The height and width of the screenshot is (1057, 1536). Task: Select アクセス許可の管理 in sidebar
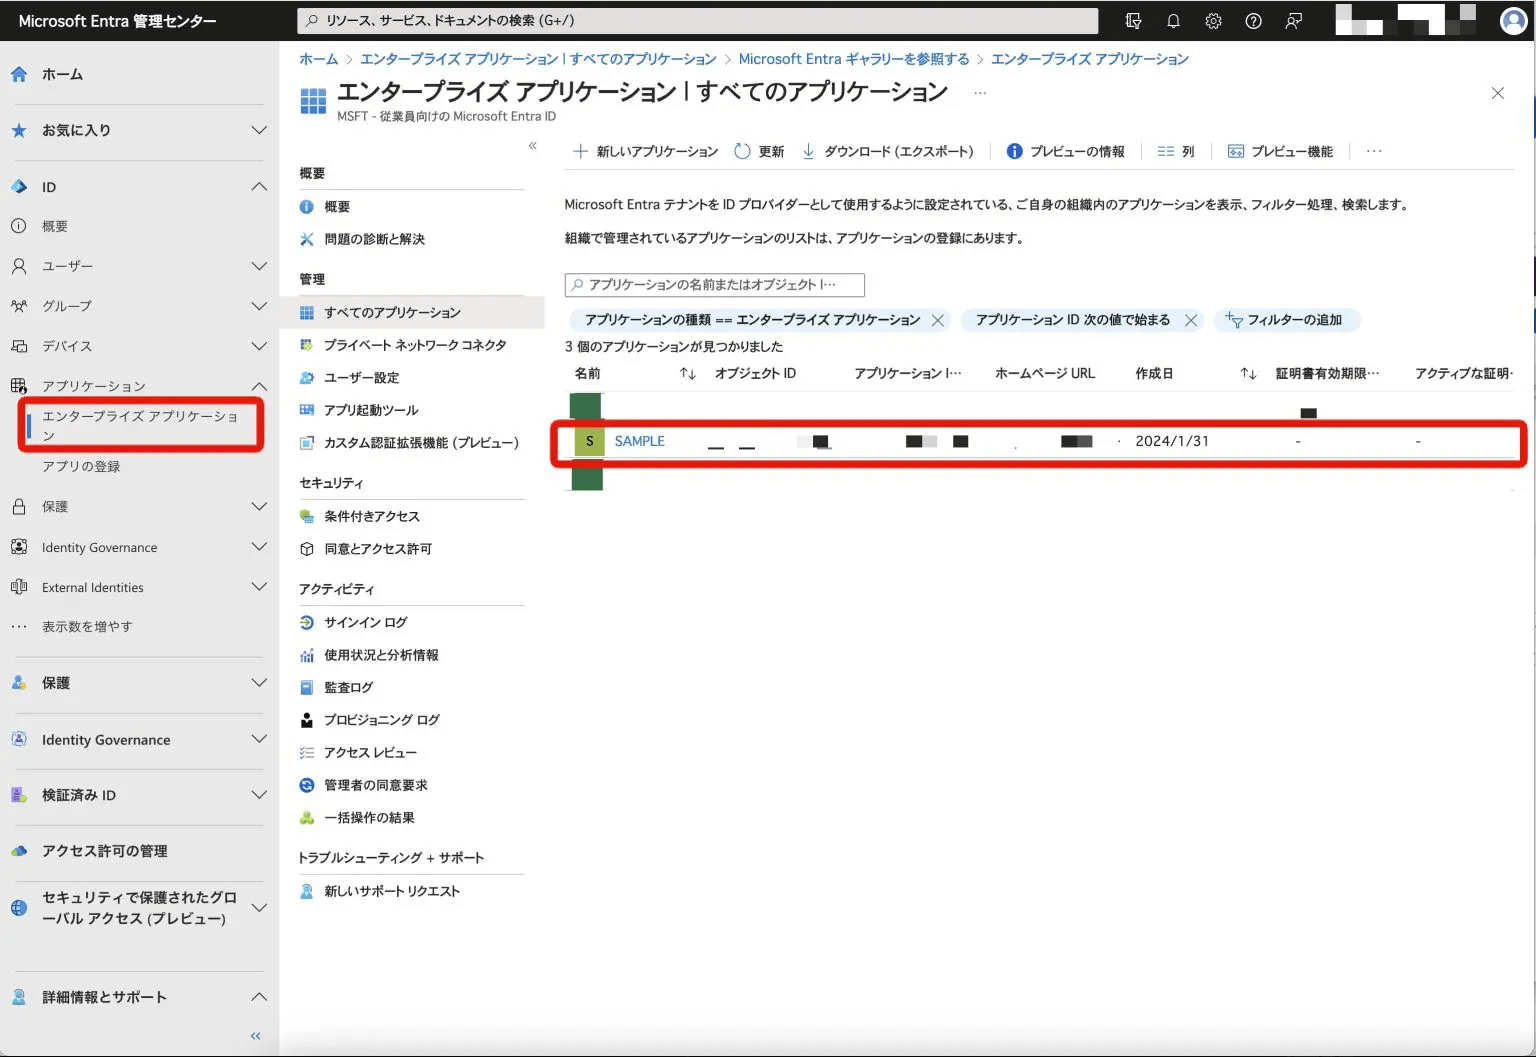[x=104, y=851]
